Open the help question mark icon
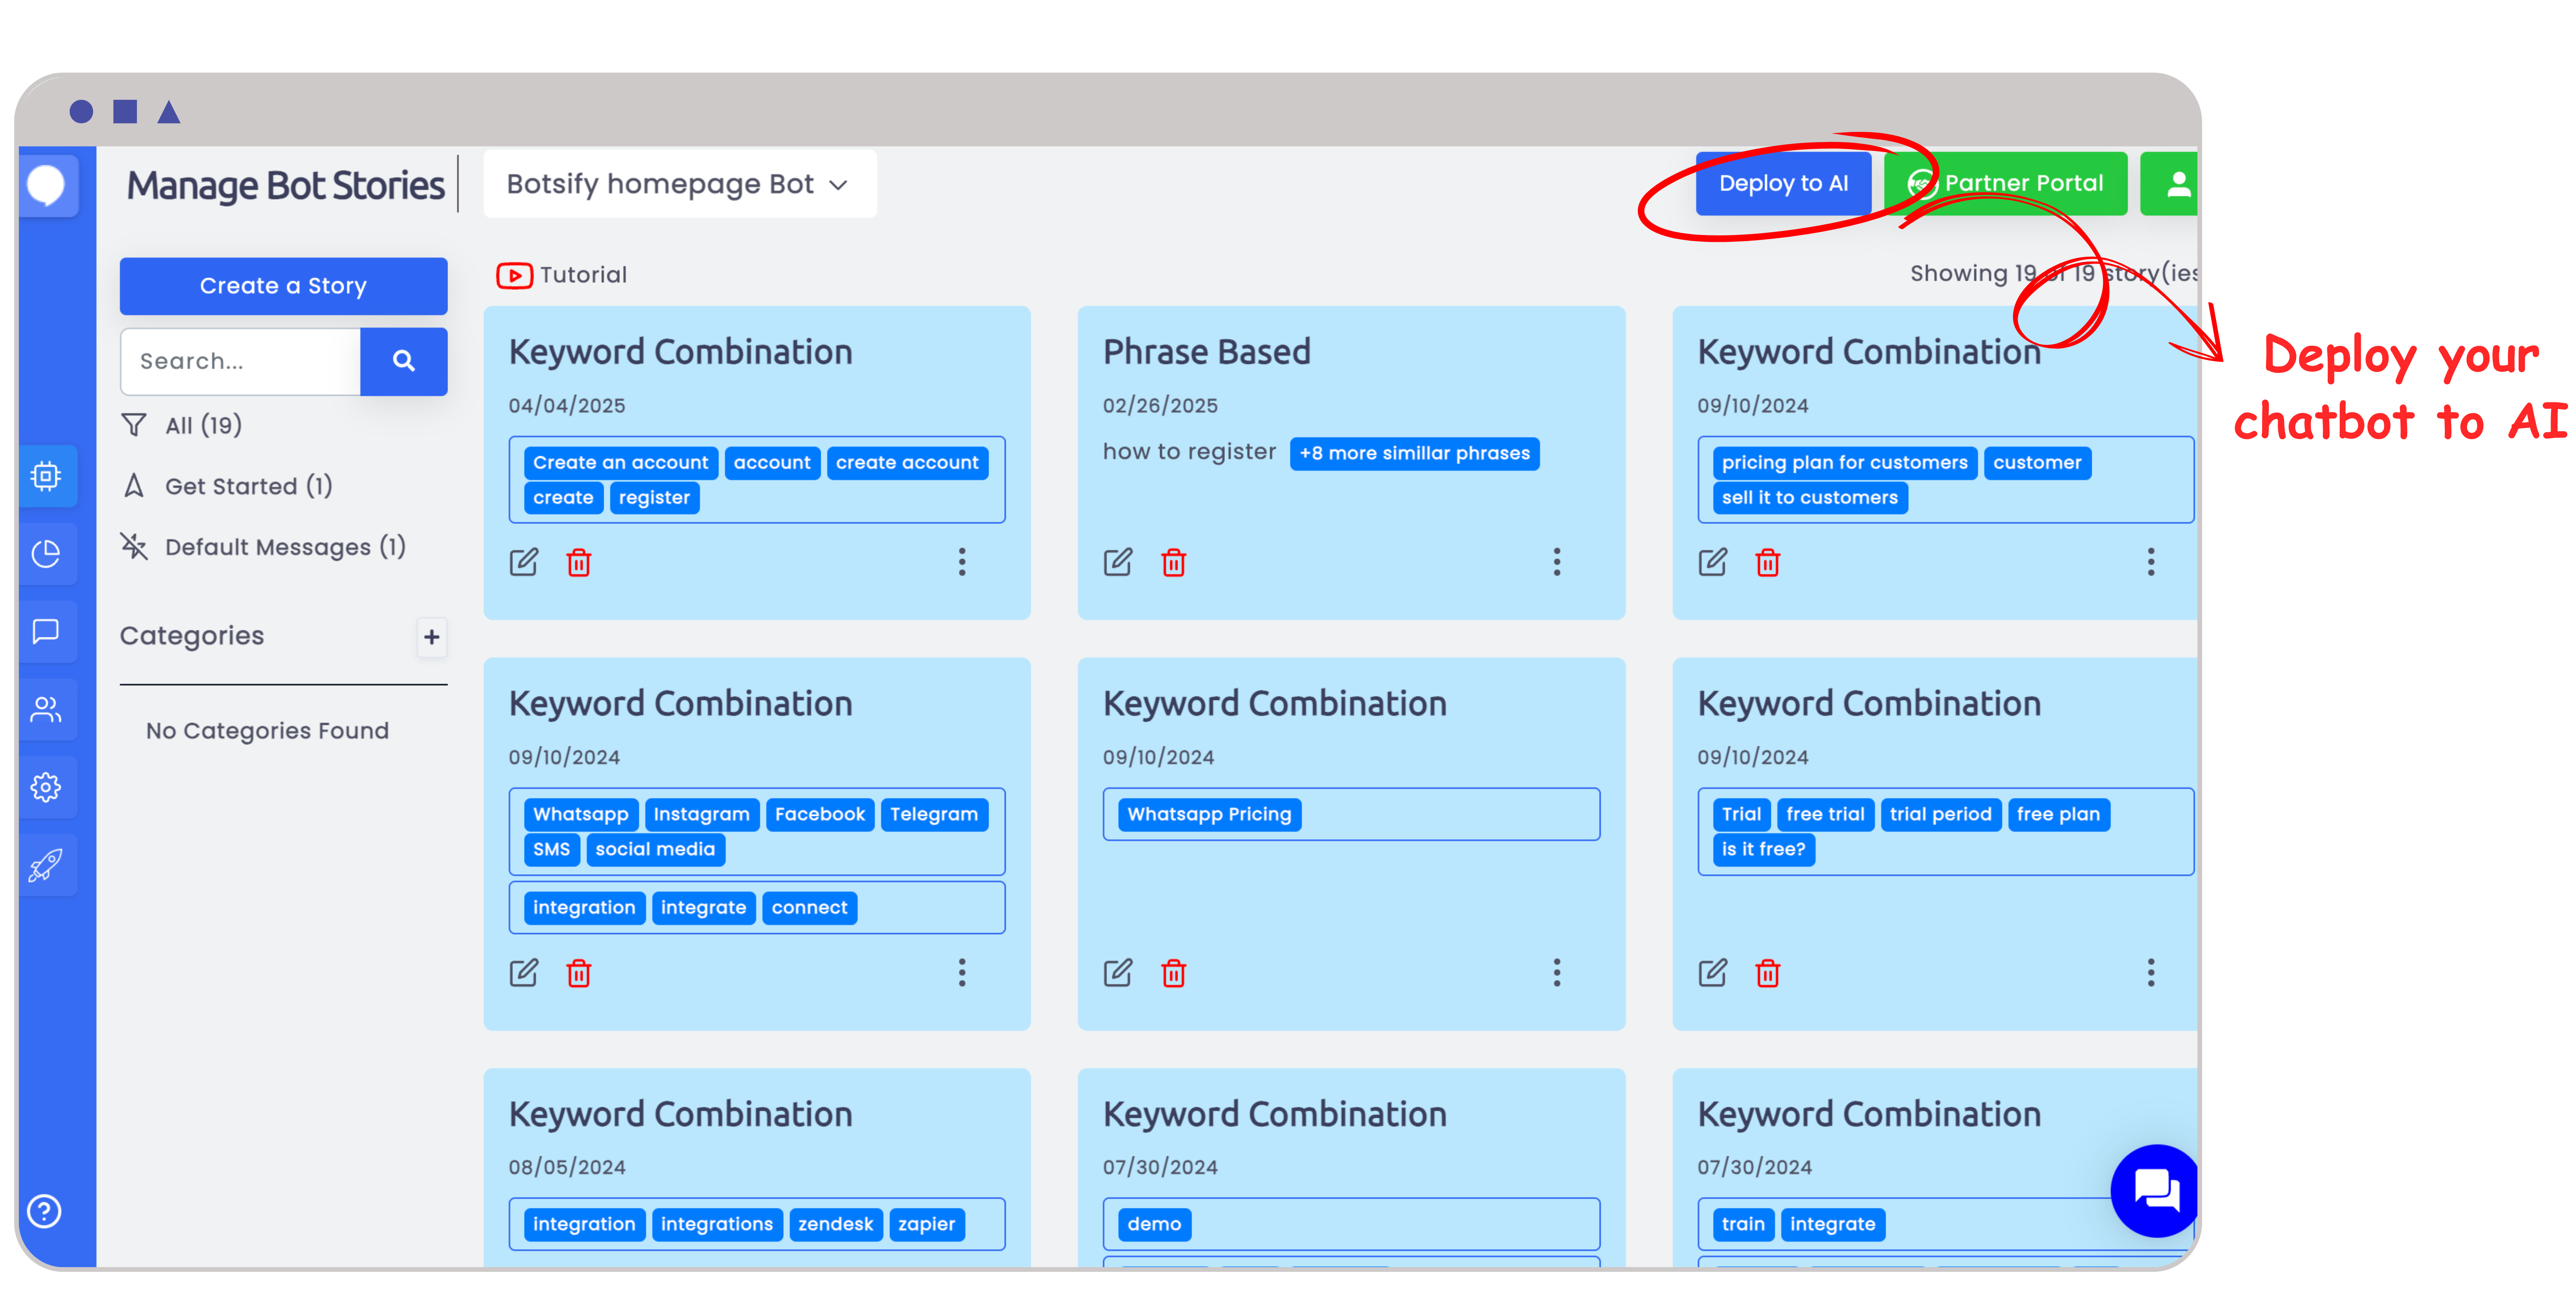Screen dimensions: 2576x1300 coord(44,1211)
